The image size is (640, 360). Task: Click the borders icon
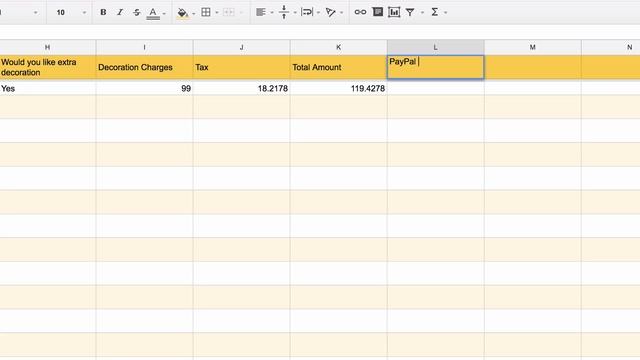pyautogui.click(x=206, y=12)
